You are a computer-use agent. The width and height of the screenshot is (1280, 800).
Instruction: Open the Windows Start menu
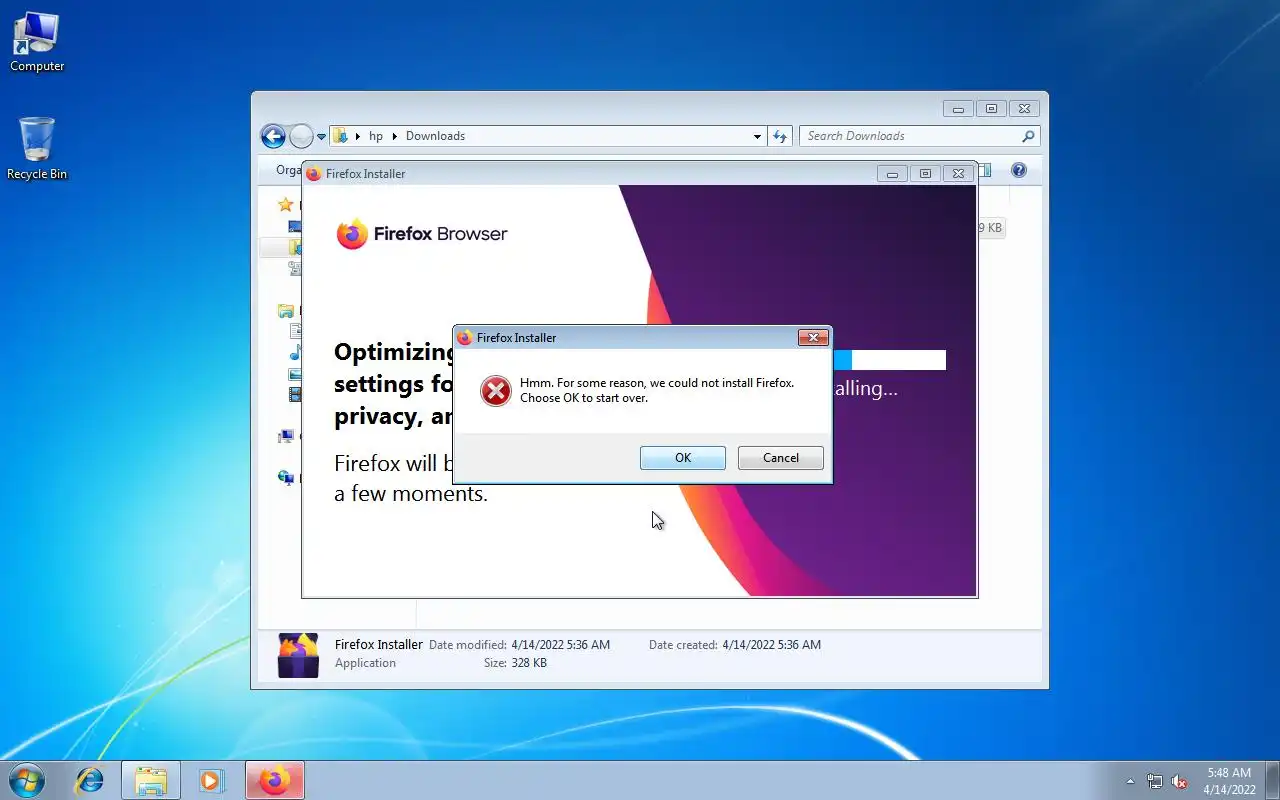click(x=26, y=780)
